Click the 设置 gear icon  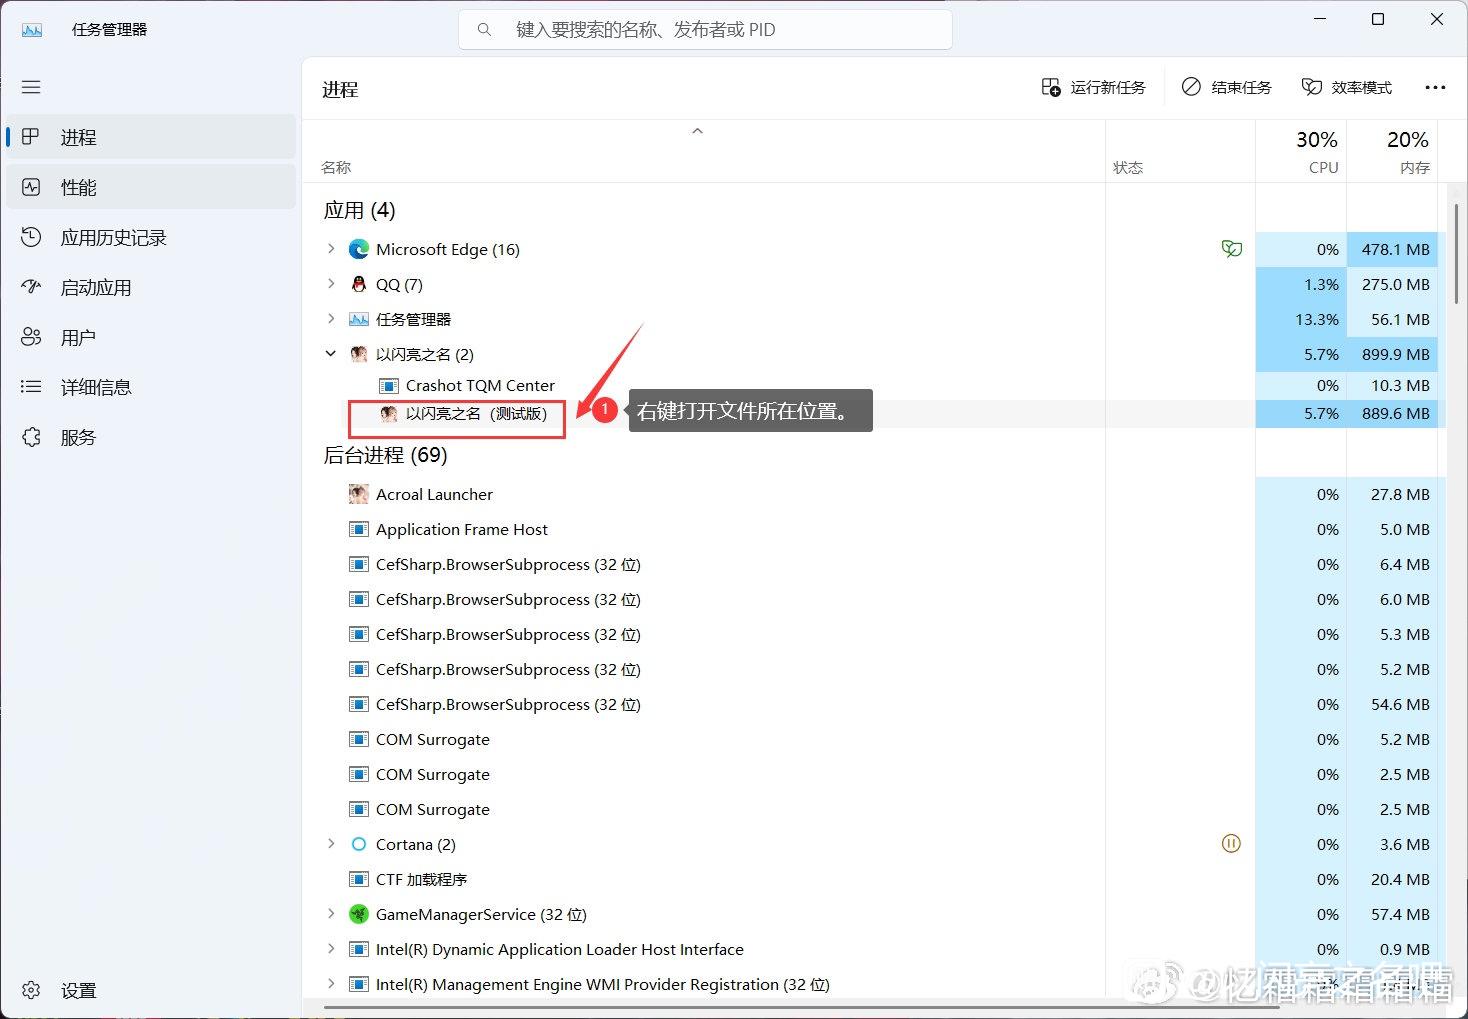31,990
